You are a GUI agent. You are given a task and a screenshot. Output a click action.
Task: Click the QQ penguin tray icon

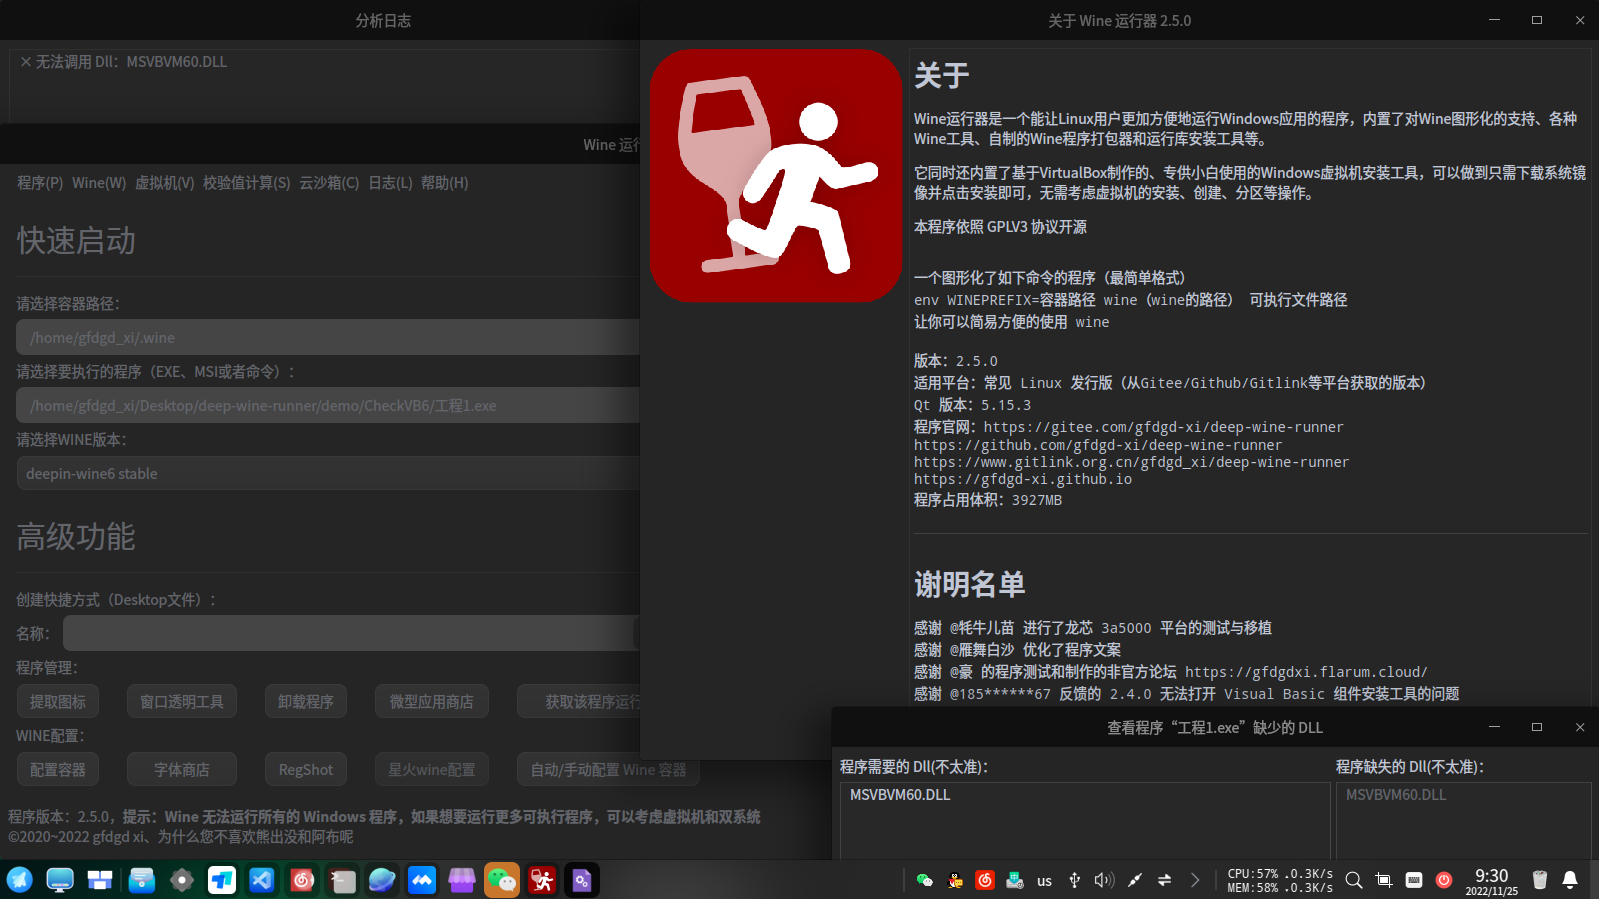click(955, 880)
